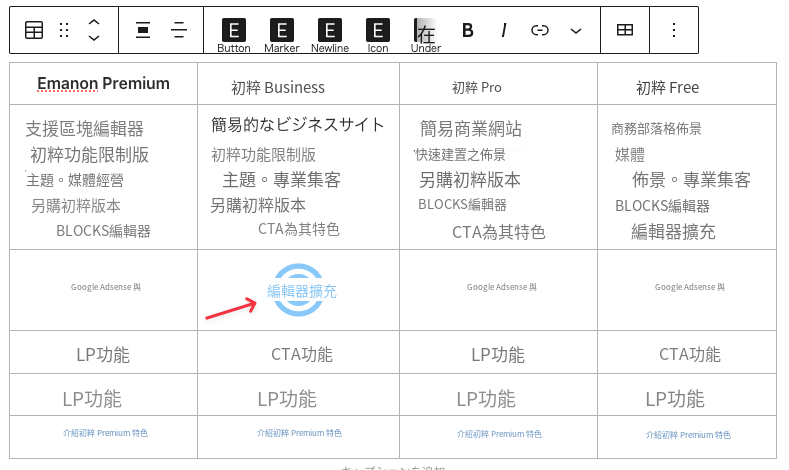Open the column text alignment option
The image size is (789, 470).
(179, 30)
